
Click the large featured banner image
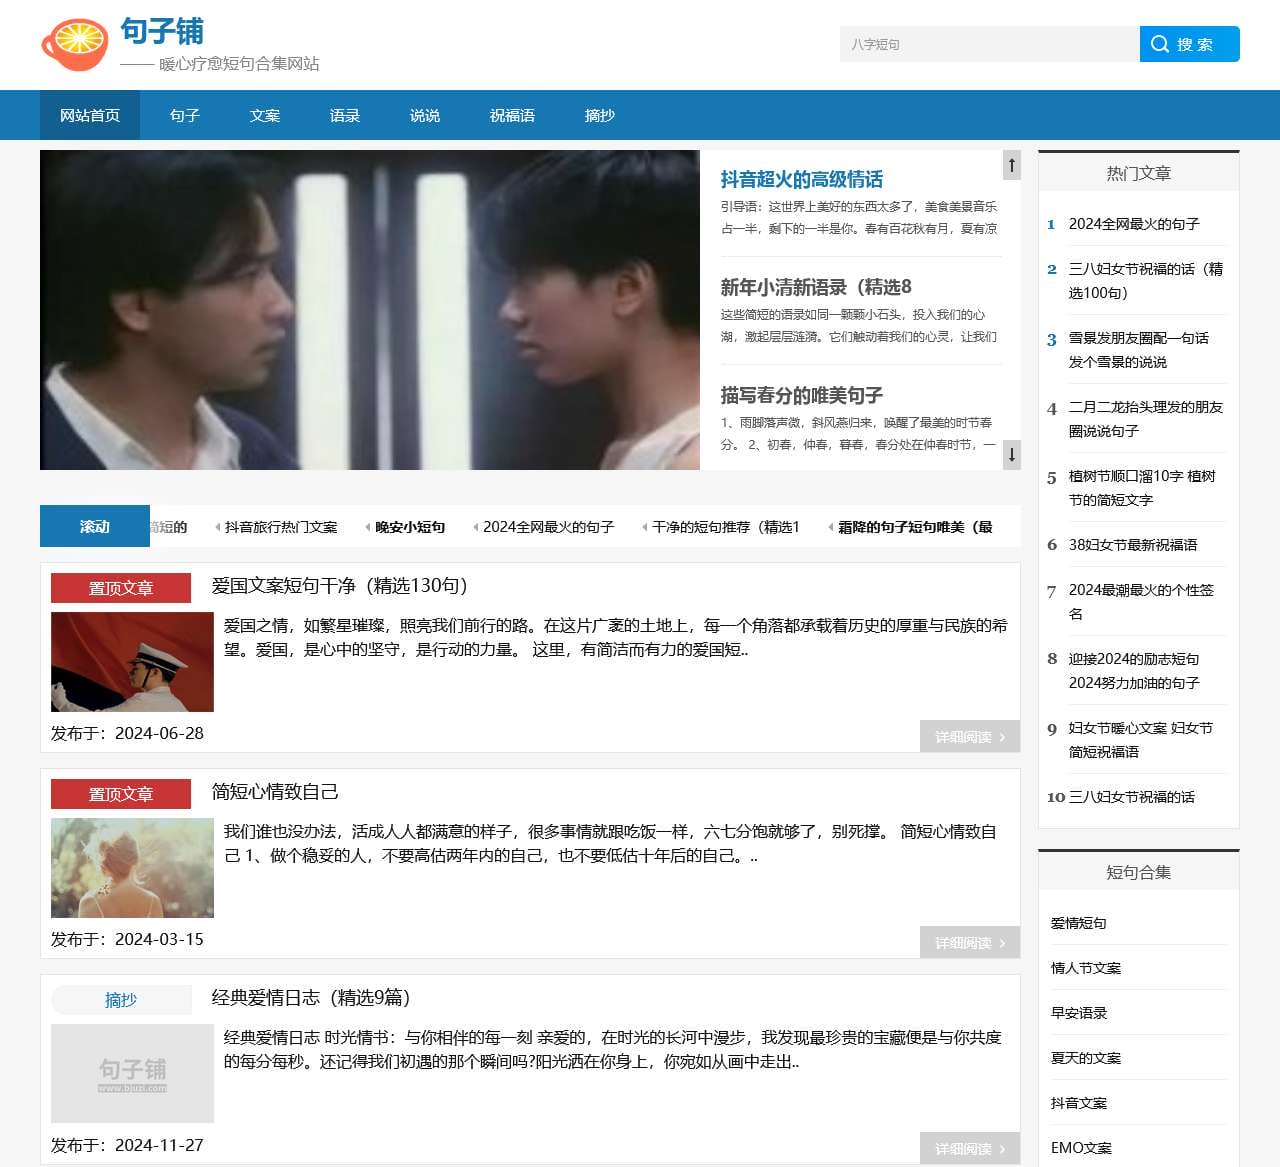click(370, 310)
